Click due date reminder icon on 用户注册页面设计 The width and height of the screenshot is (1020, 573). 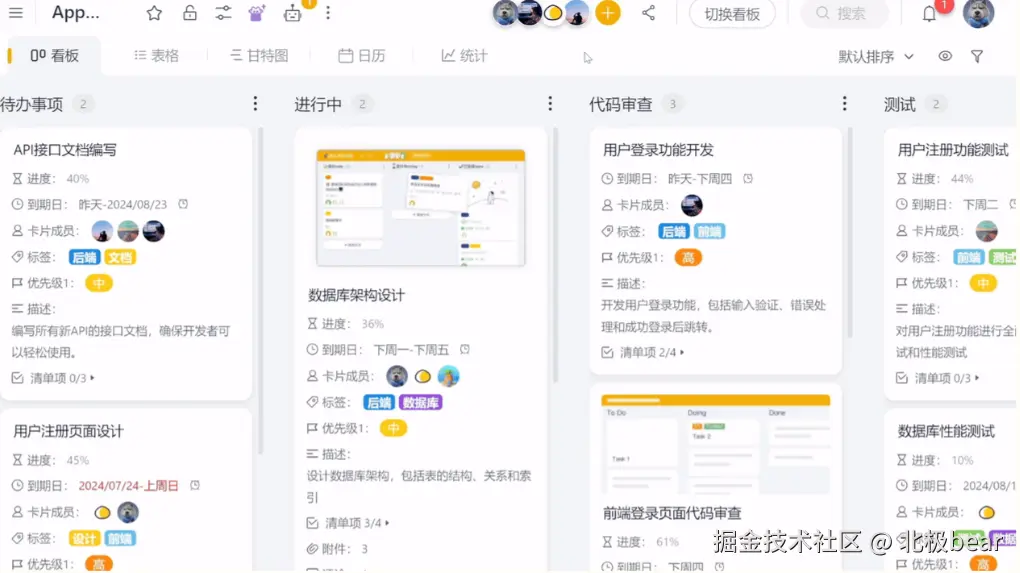coord(195,485)
